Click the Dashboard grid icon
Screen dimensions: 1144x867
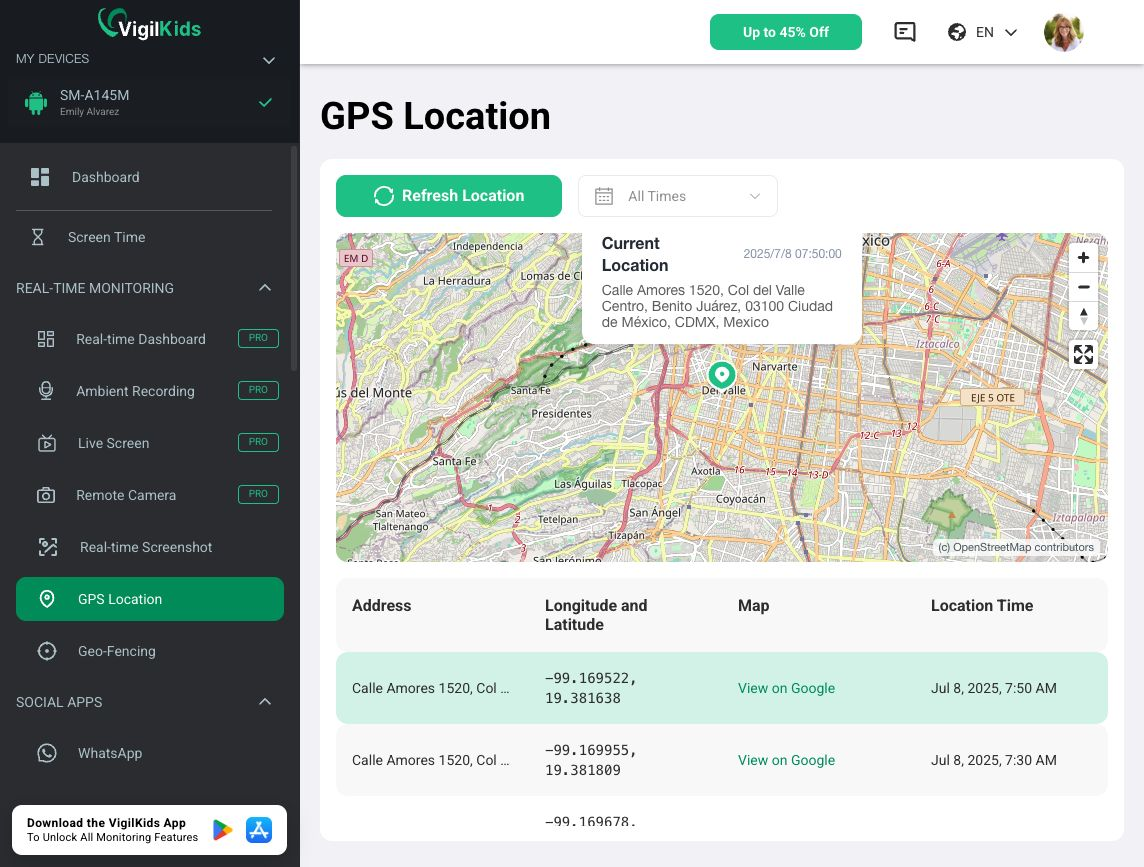pyautogui.click(x=40, y=177)
